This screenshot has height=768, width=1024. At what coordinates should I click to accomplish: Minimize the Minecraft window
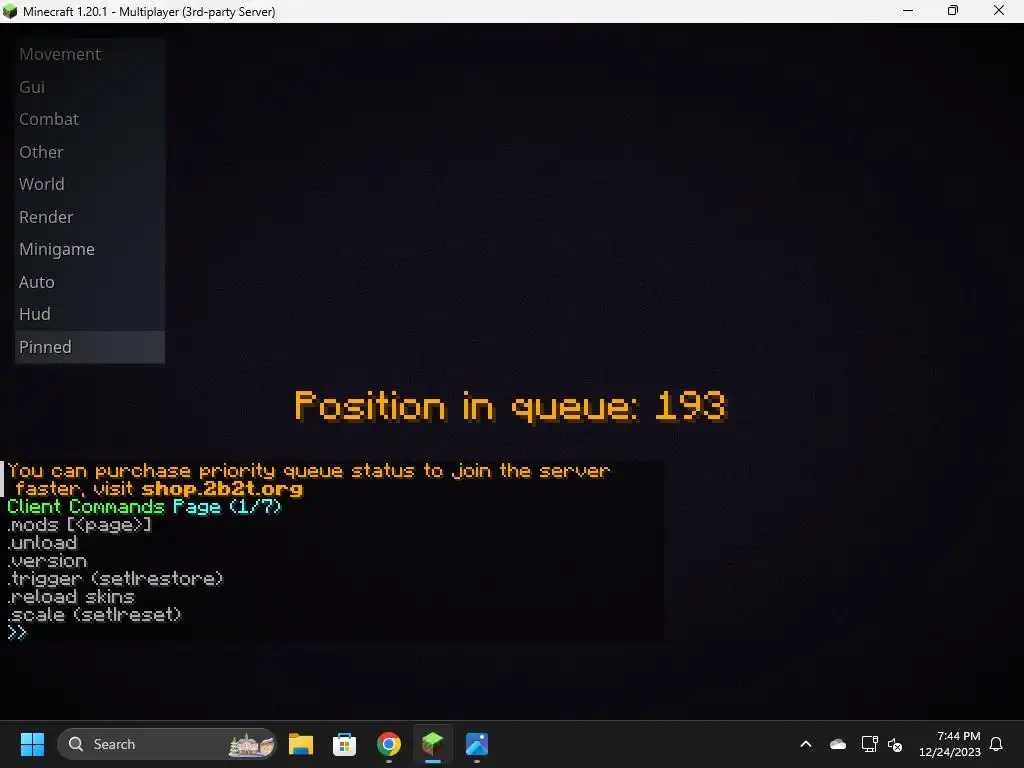pyautogui.click(x=908, y=11)
